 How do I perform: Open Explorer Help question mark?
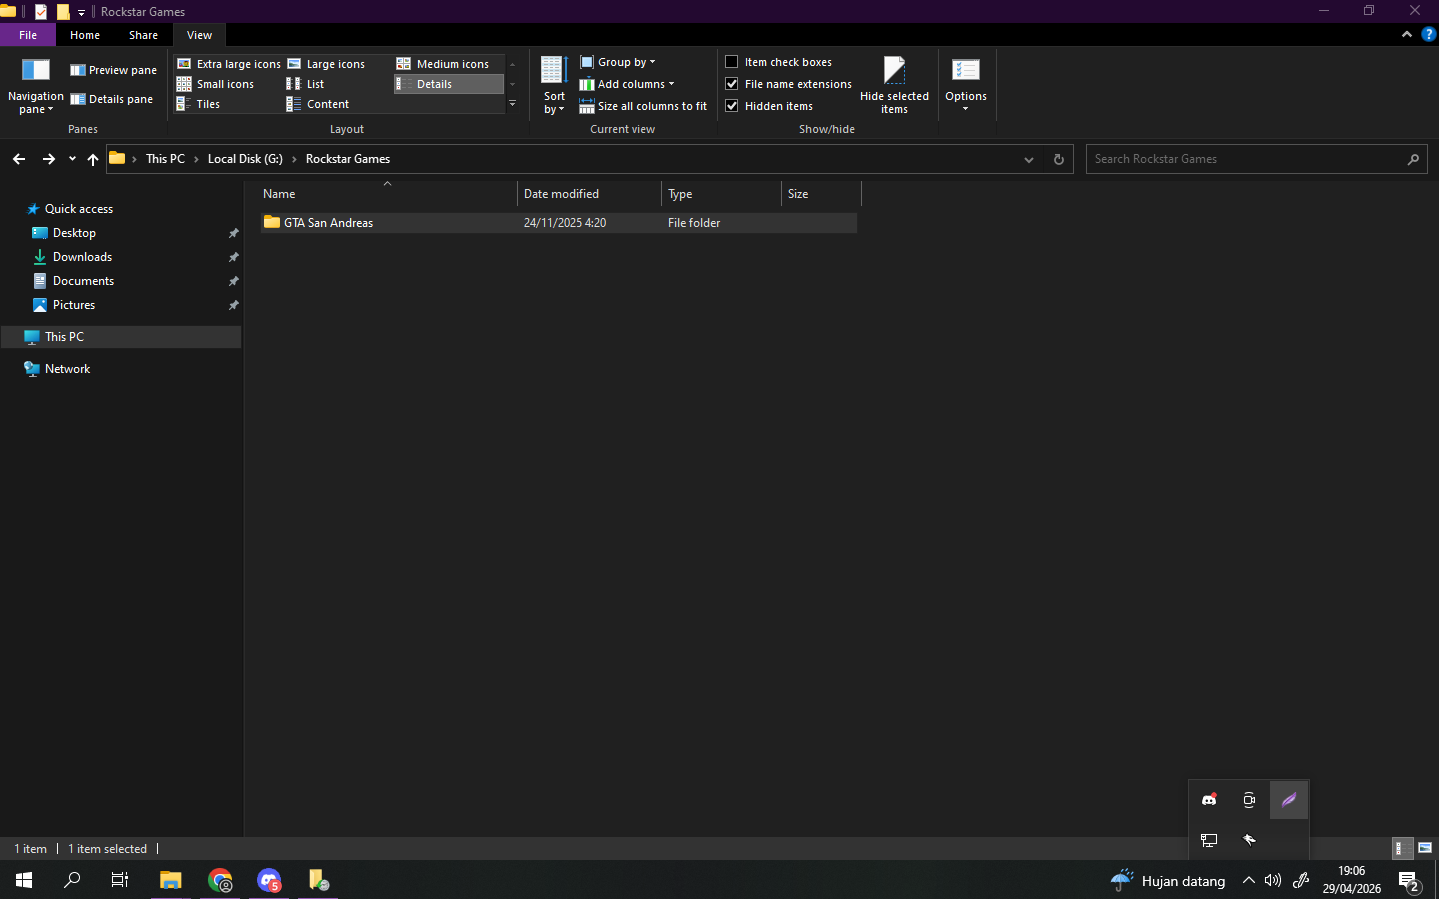1428,34
